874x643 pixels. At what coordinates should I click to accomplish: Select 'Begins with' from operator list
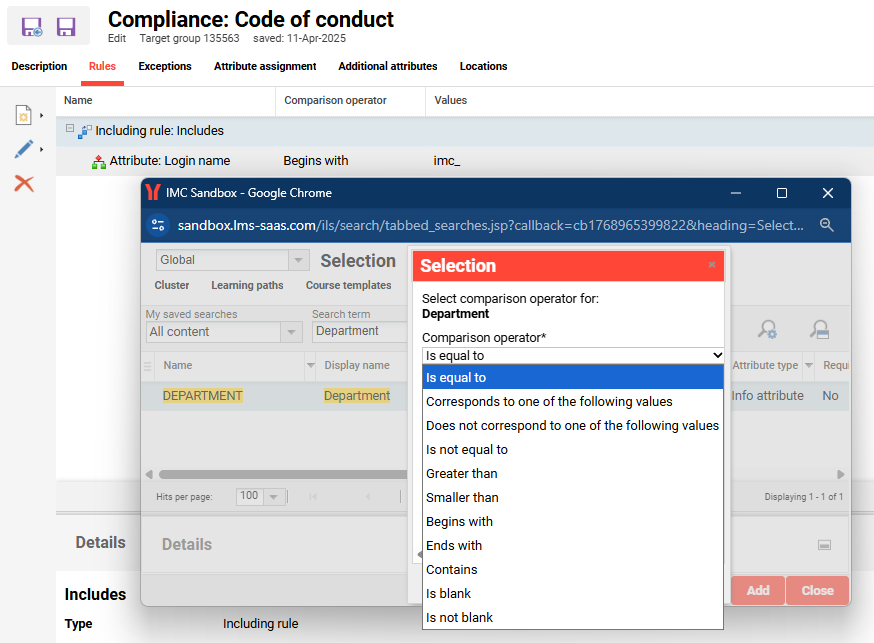[459, 521]
